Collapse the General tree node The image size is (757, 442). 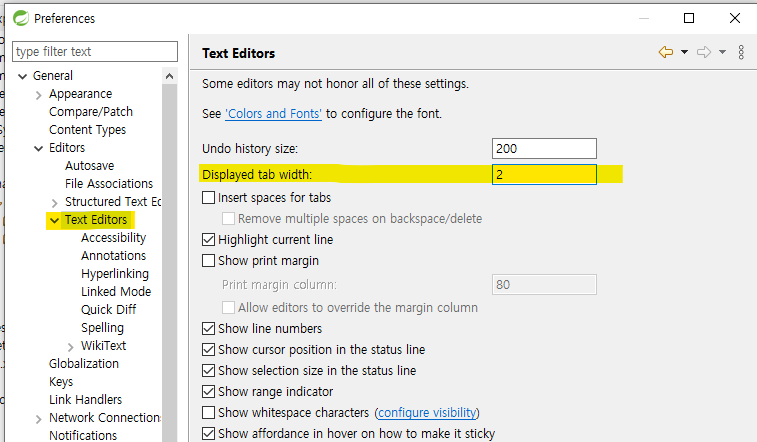pyautogui.click(x=22, y=76)
